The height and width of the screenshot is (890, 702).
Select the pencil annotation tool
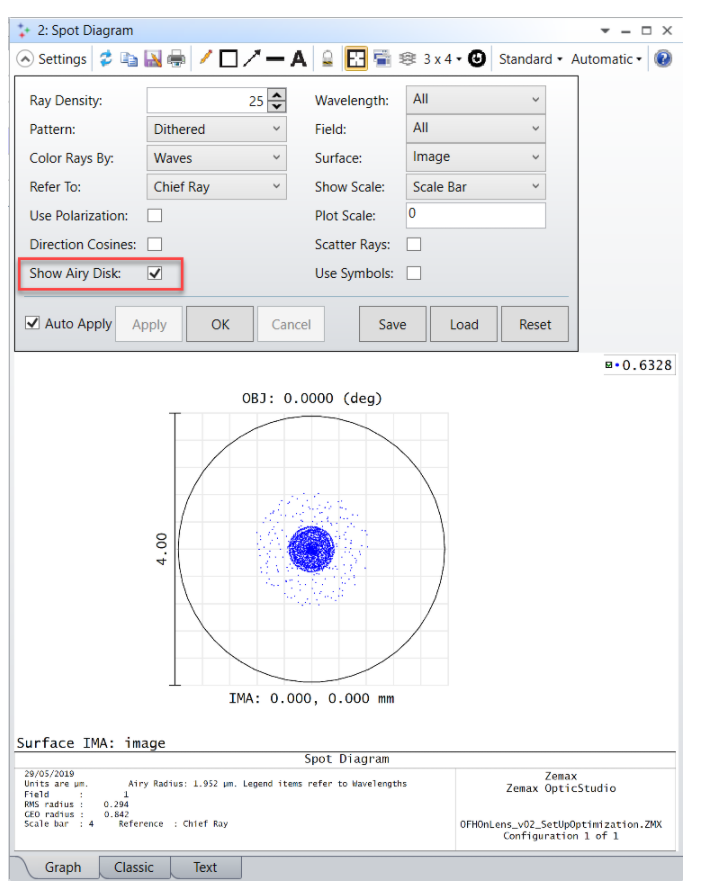point(206,59)
